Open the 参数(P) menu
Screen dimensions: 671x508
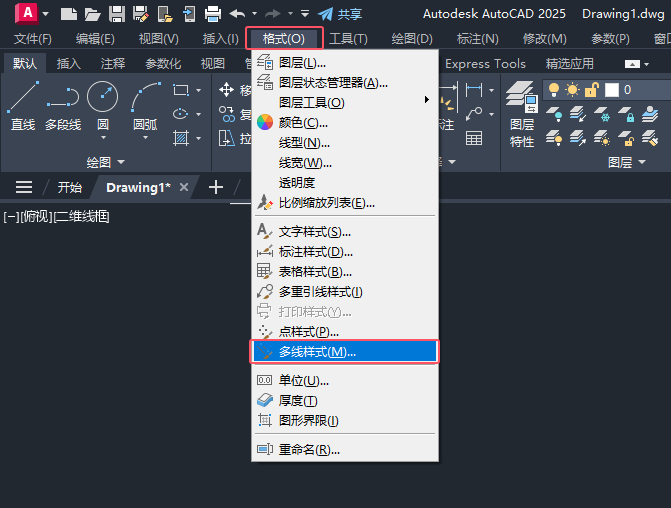click(610, 39)
